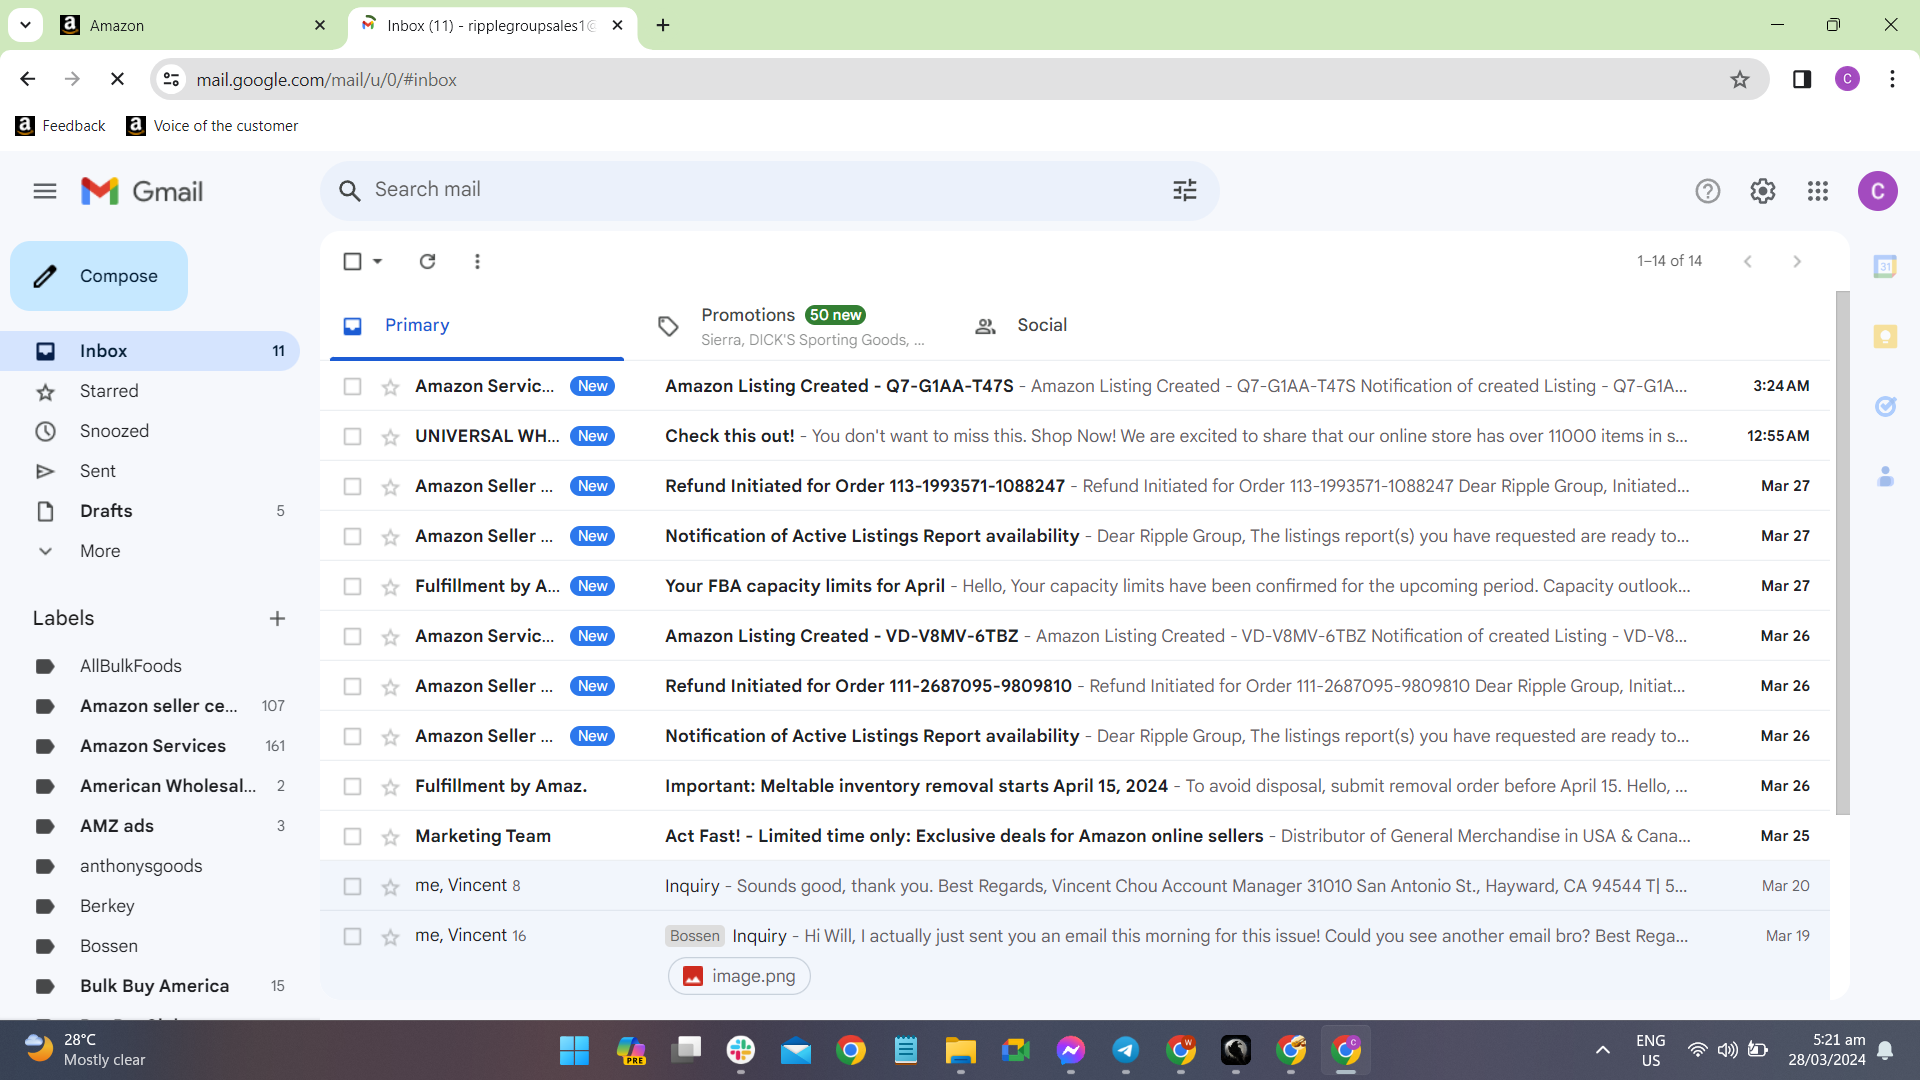Viewport: 1920px width, 1080px height.
Task: Open Google apps grid
Action: click(1818, 191)
